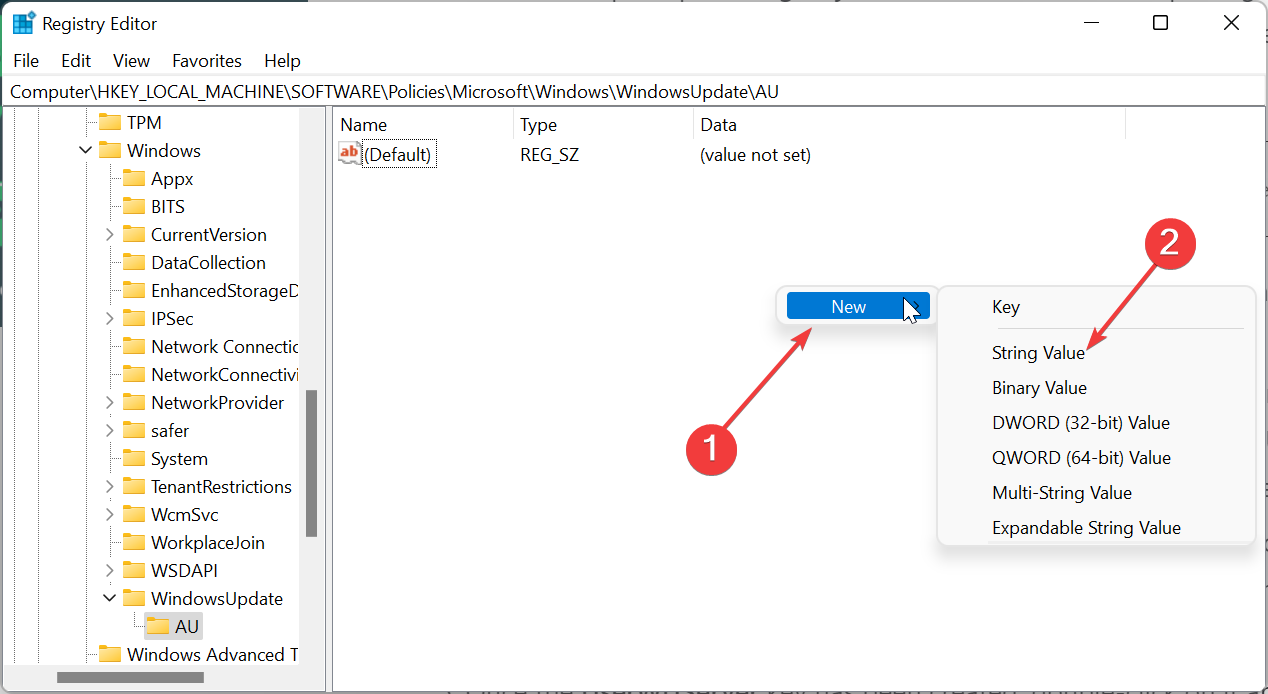Click the EnhancedStorageD folder icon
The image size is (1268, 694).
133,291
